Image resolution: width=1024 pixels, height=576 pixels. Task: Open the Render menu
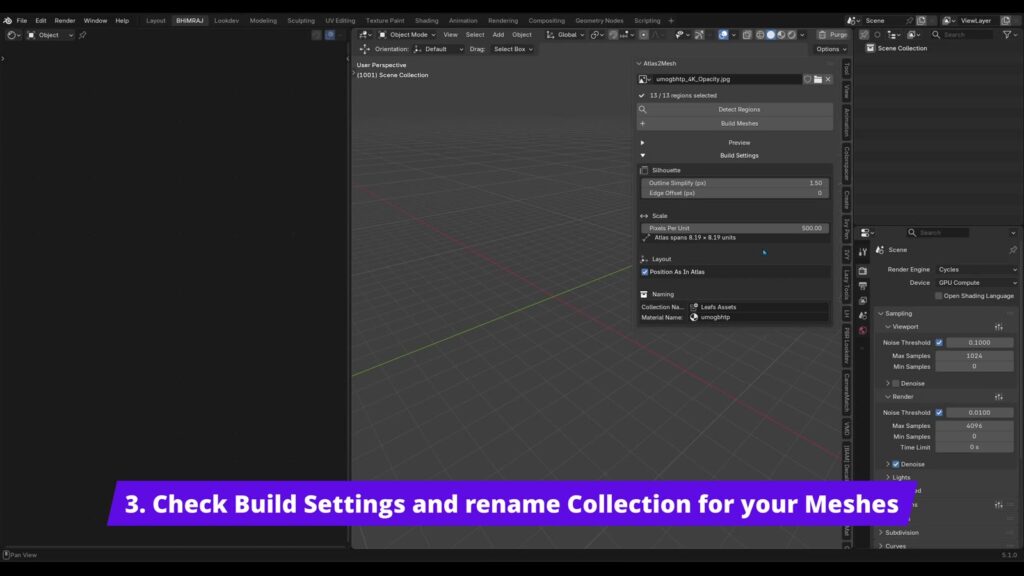tap(65, 20)
